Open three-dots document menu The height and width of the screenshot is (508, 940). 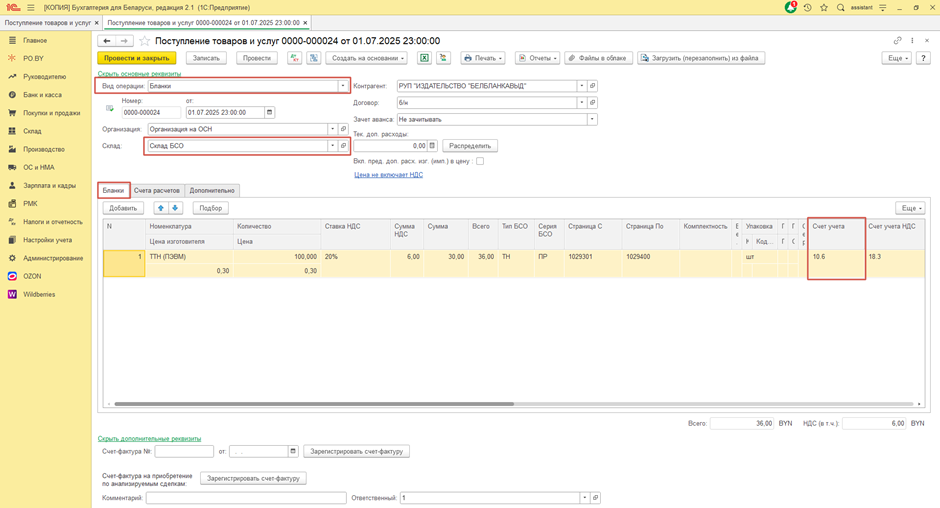click(912, 41)
